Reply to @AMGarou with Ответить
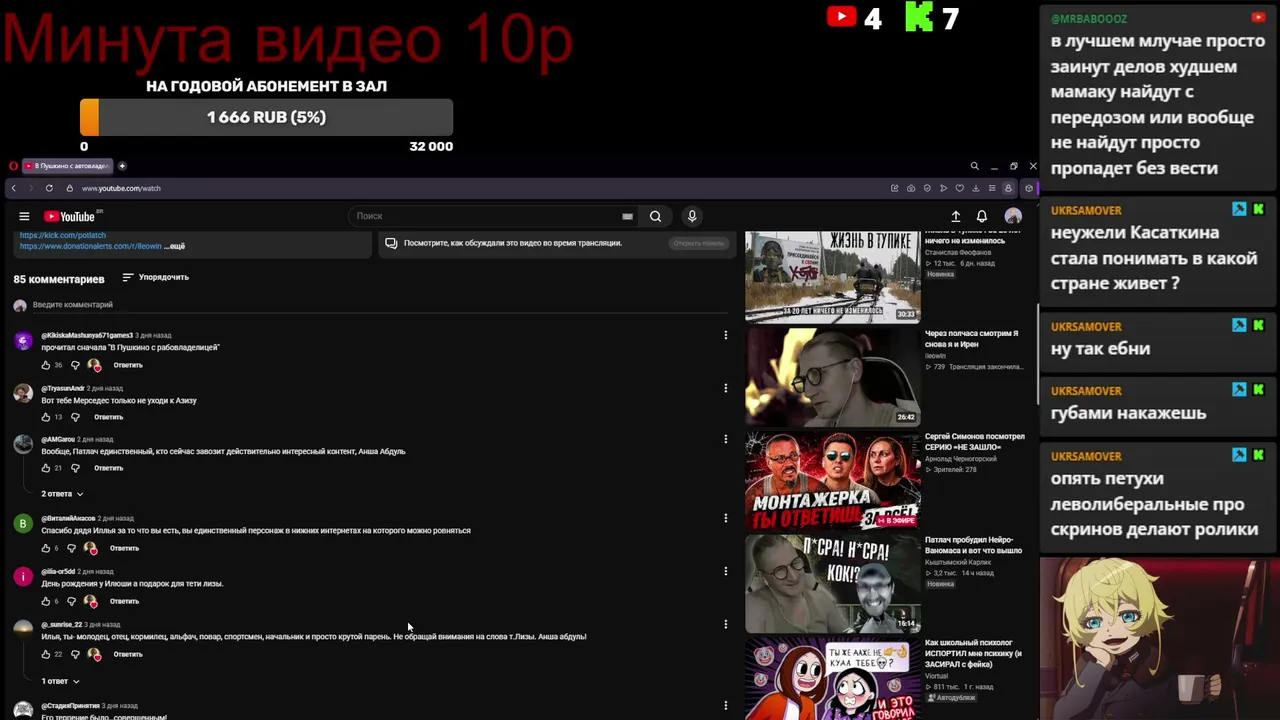The width and height of the screenshot is (1280, 720). (108, 468)
